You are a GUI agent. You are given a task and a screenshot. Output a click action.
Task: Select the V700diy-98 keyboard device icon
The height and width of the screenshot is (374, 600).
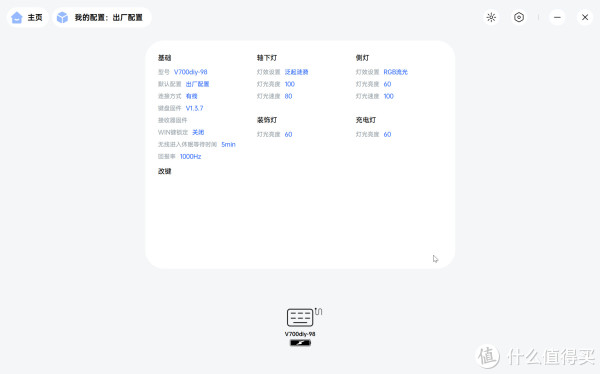[x=300, y=317]
